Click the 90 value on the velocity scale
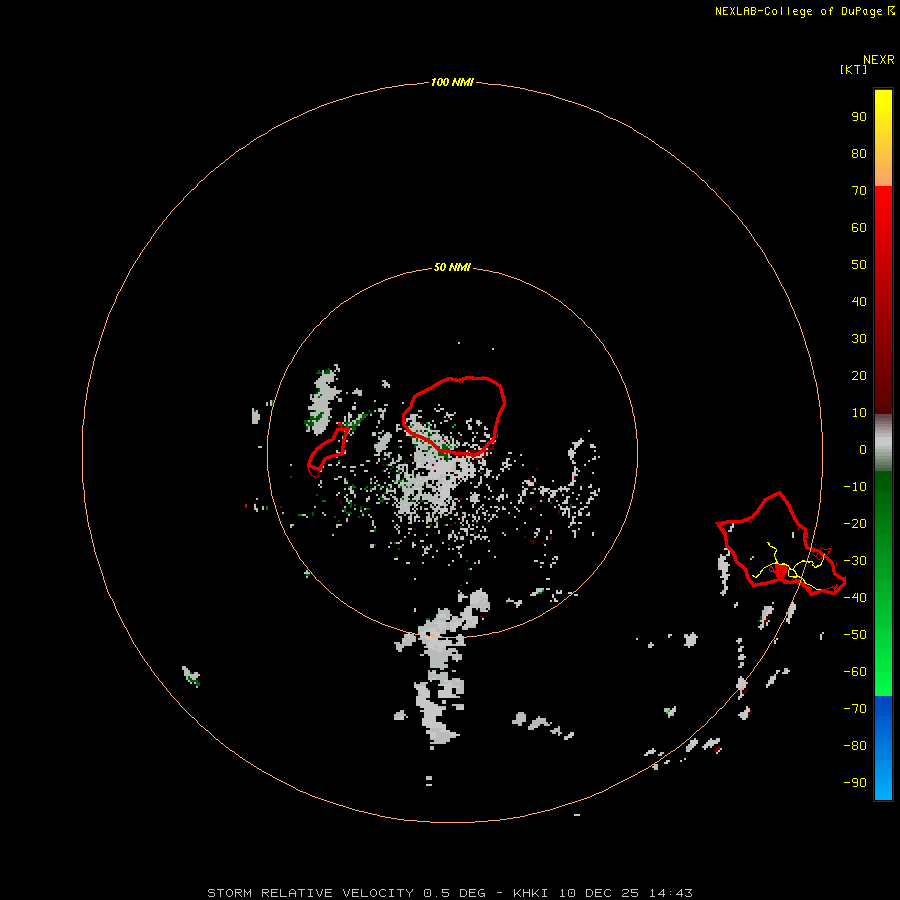The width and height of the screenshot is (900, 900). [x=859, y=117]
